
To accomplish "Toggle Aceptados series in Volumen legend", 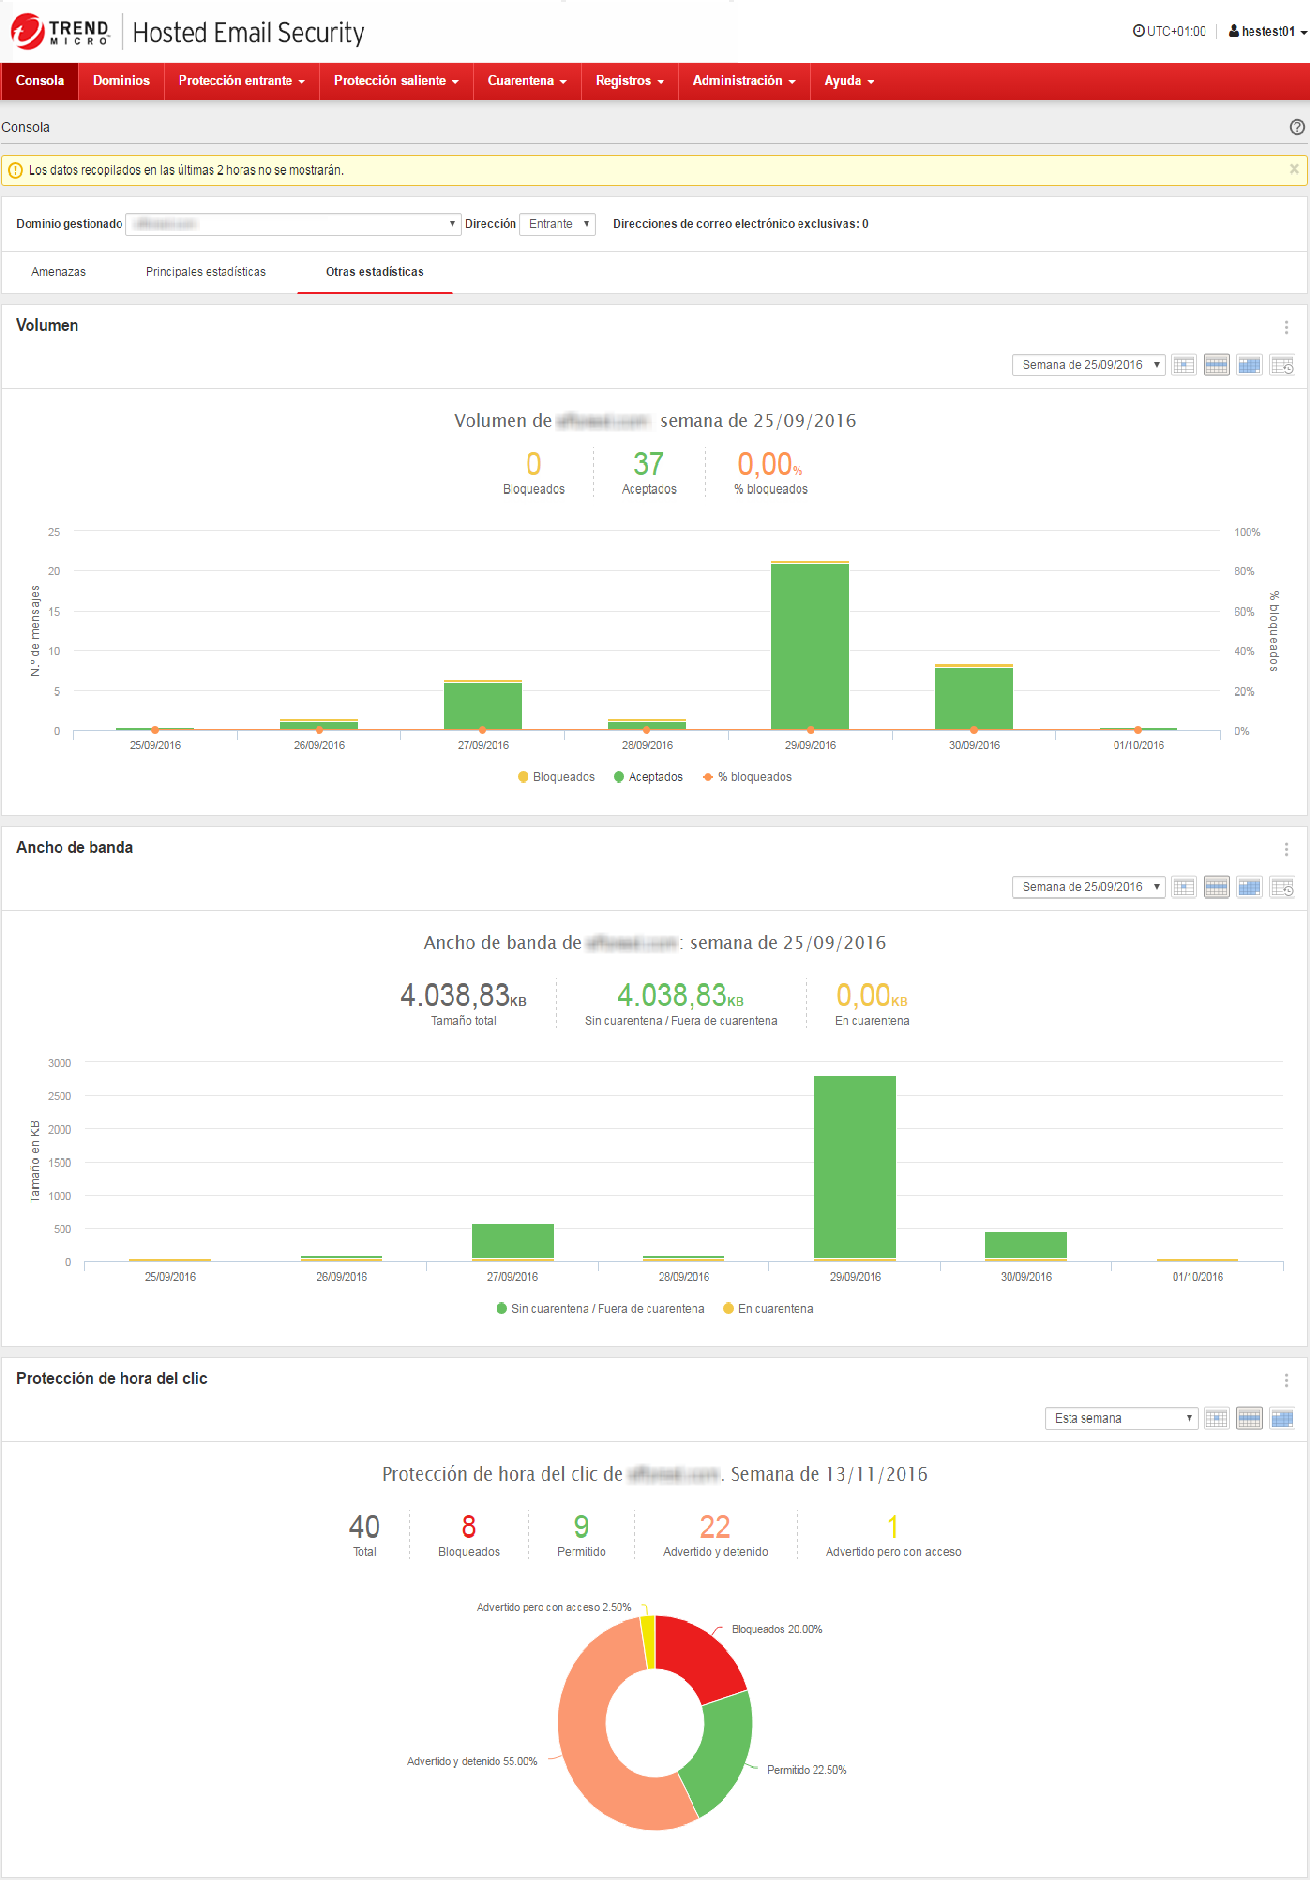I will [x=648, y=777].
